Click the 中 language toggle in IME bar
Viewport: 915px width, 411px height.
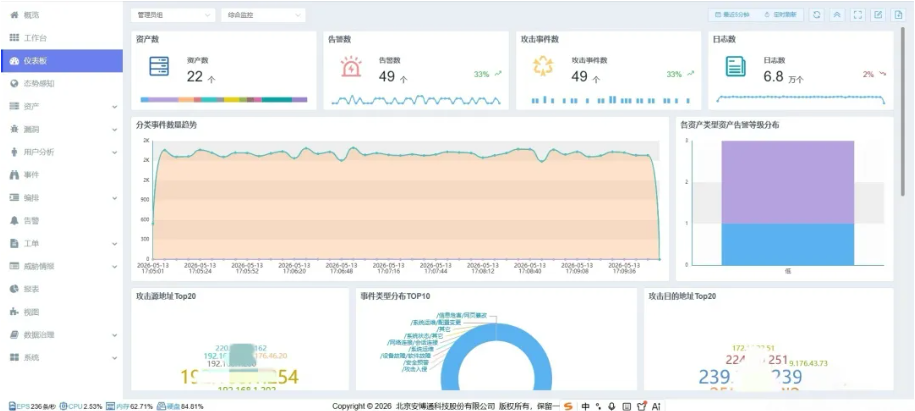[x=585, y=406]
